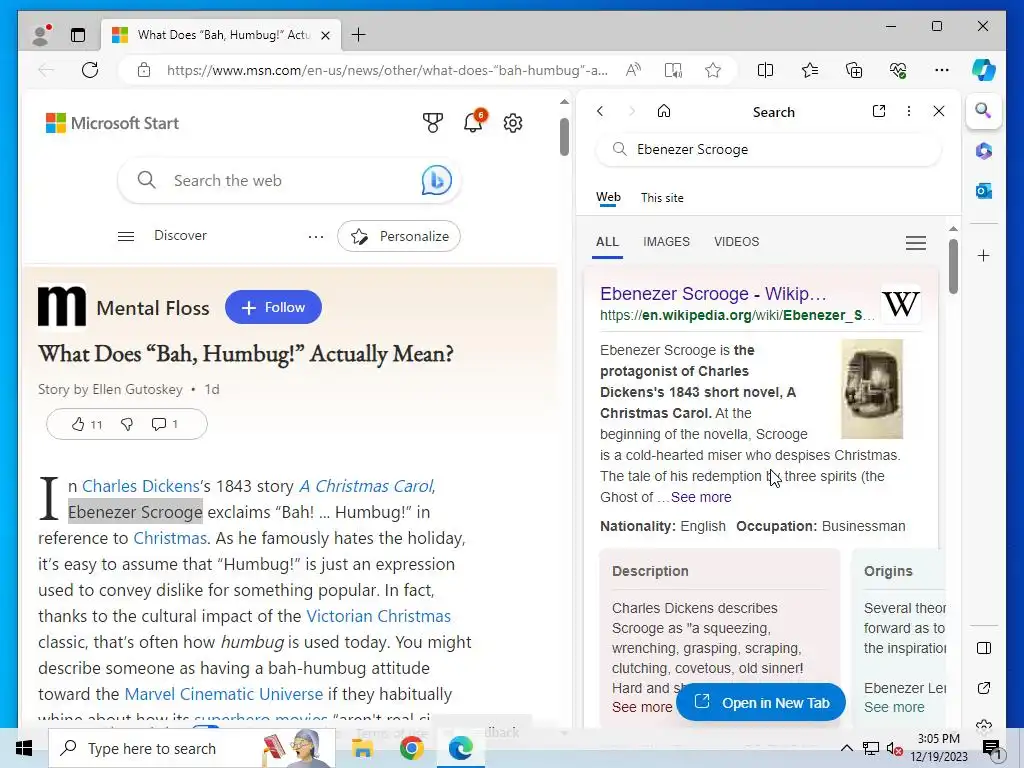
Task: Open MSN notifications bell
Action: pyautogui.click(x=473, y=121)
